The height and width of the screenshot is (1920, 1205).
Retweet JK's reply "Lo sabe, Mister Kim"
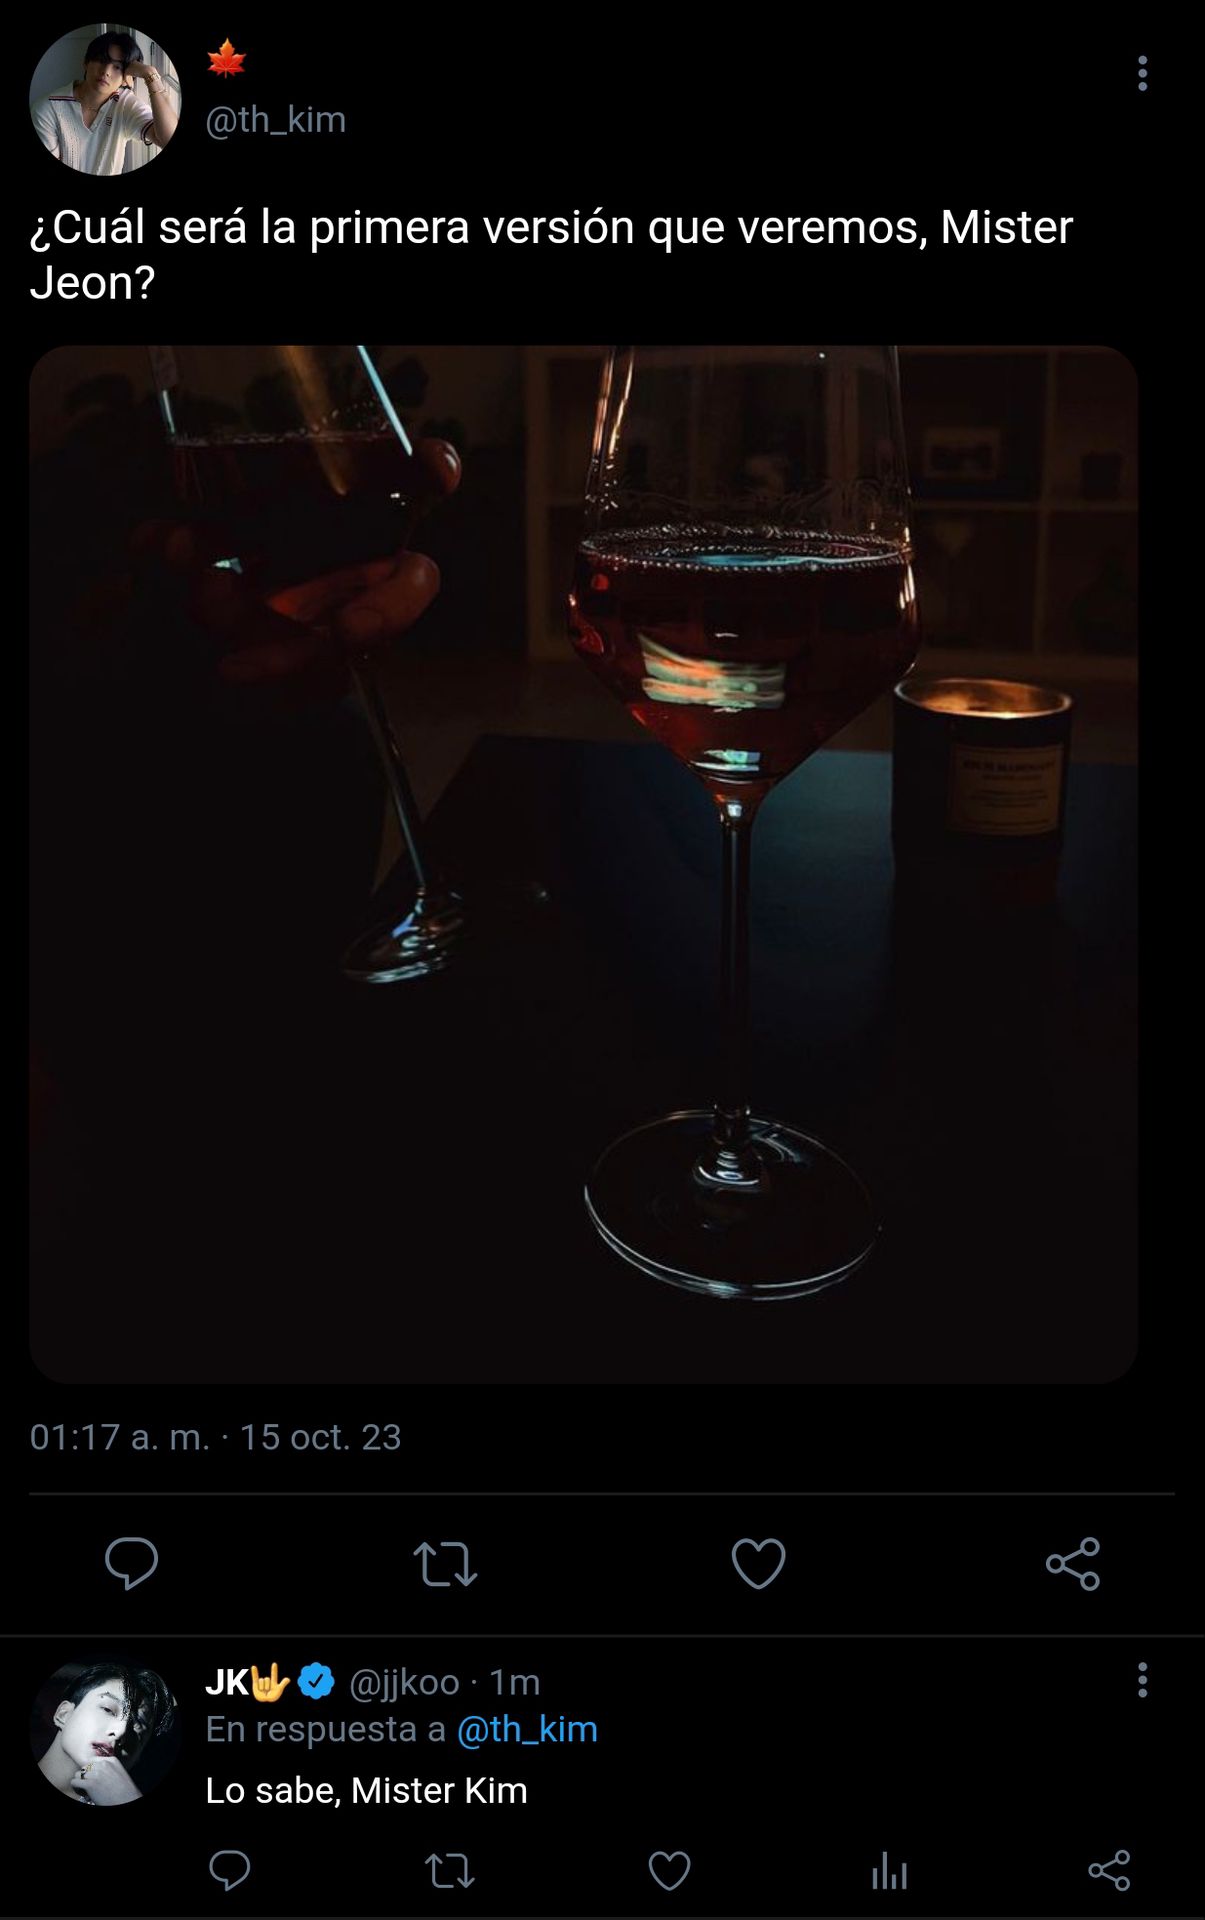[449, 1871]
